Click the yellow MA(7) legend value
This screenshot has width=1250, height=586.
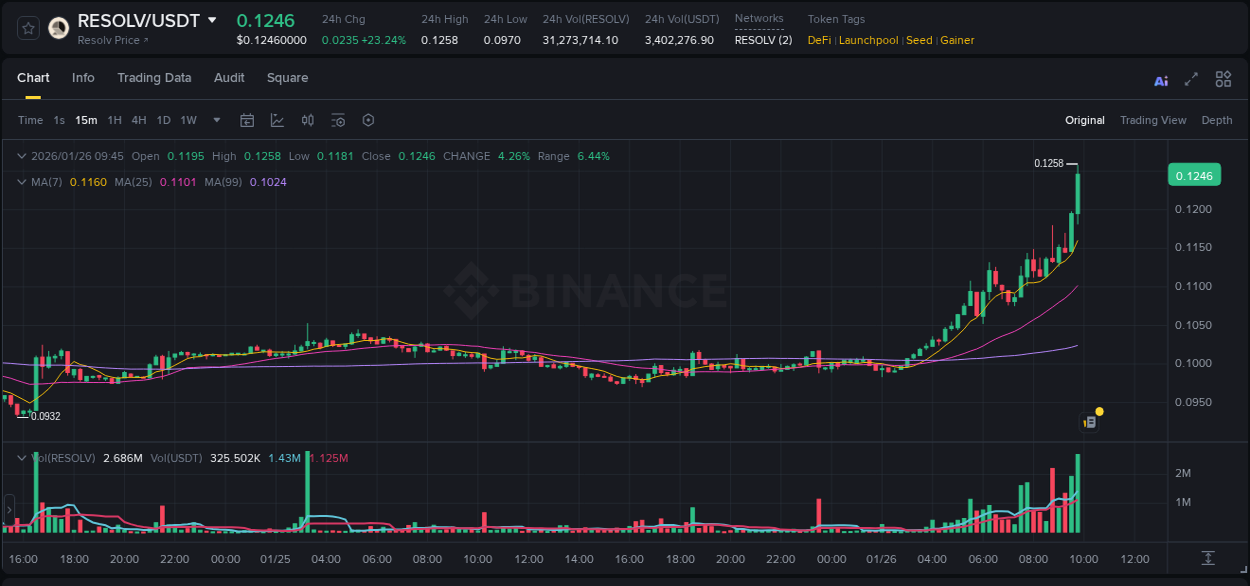click(x=89, y=182)
